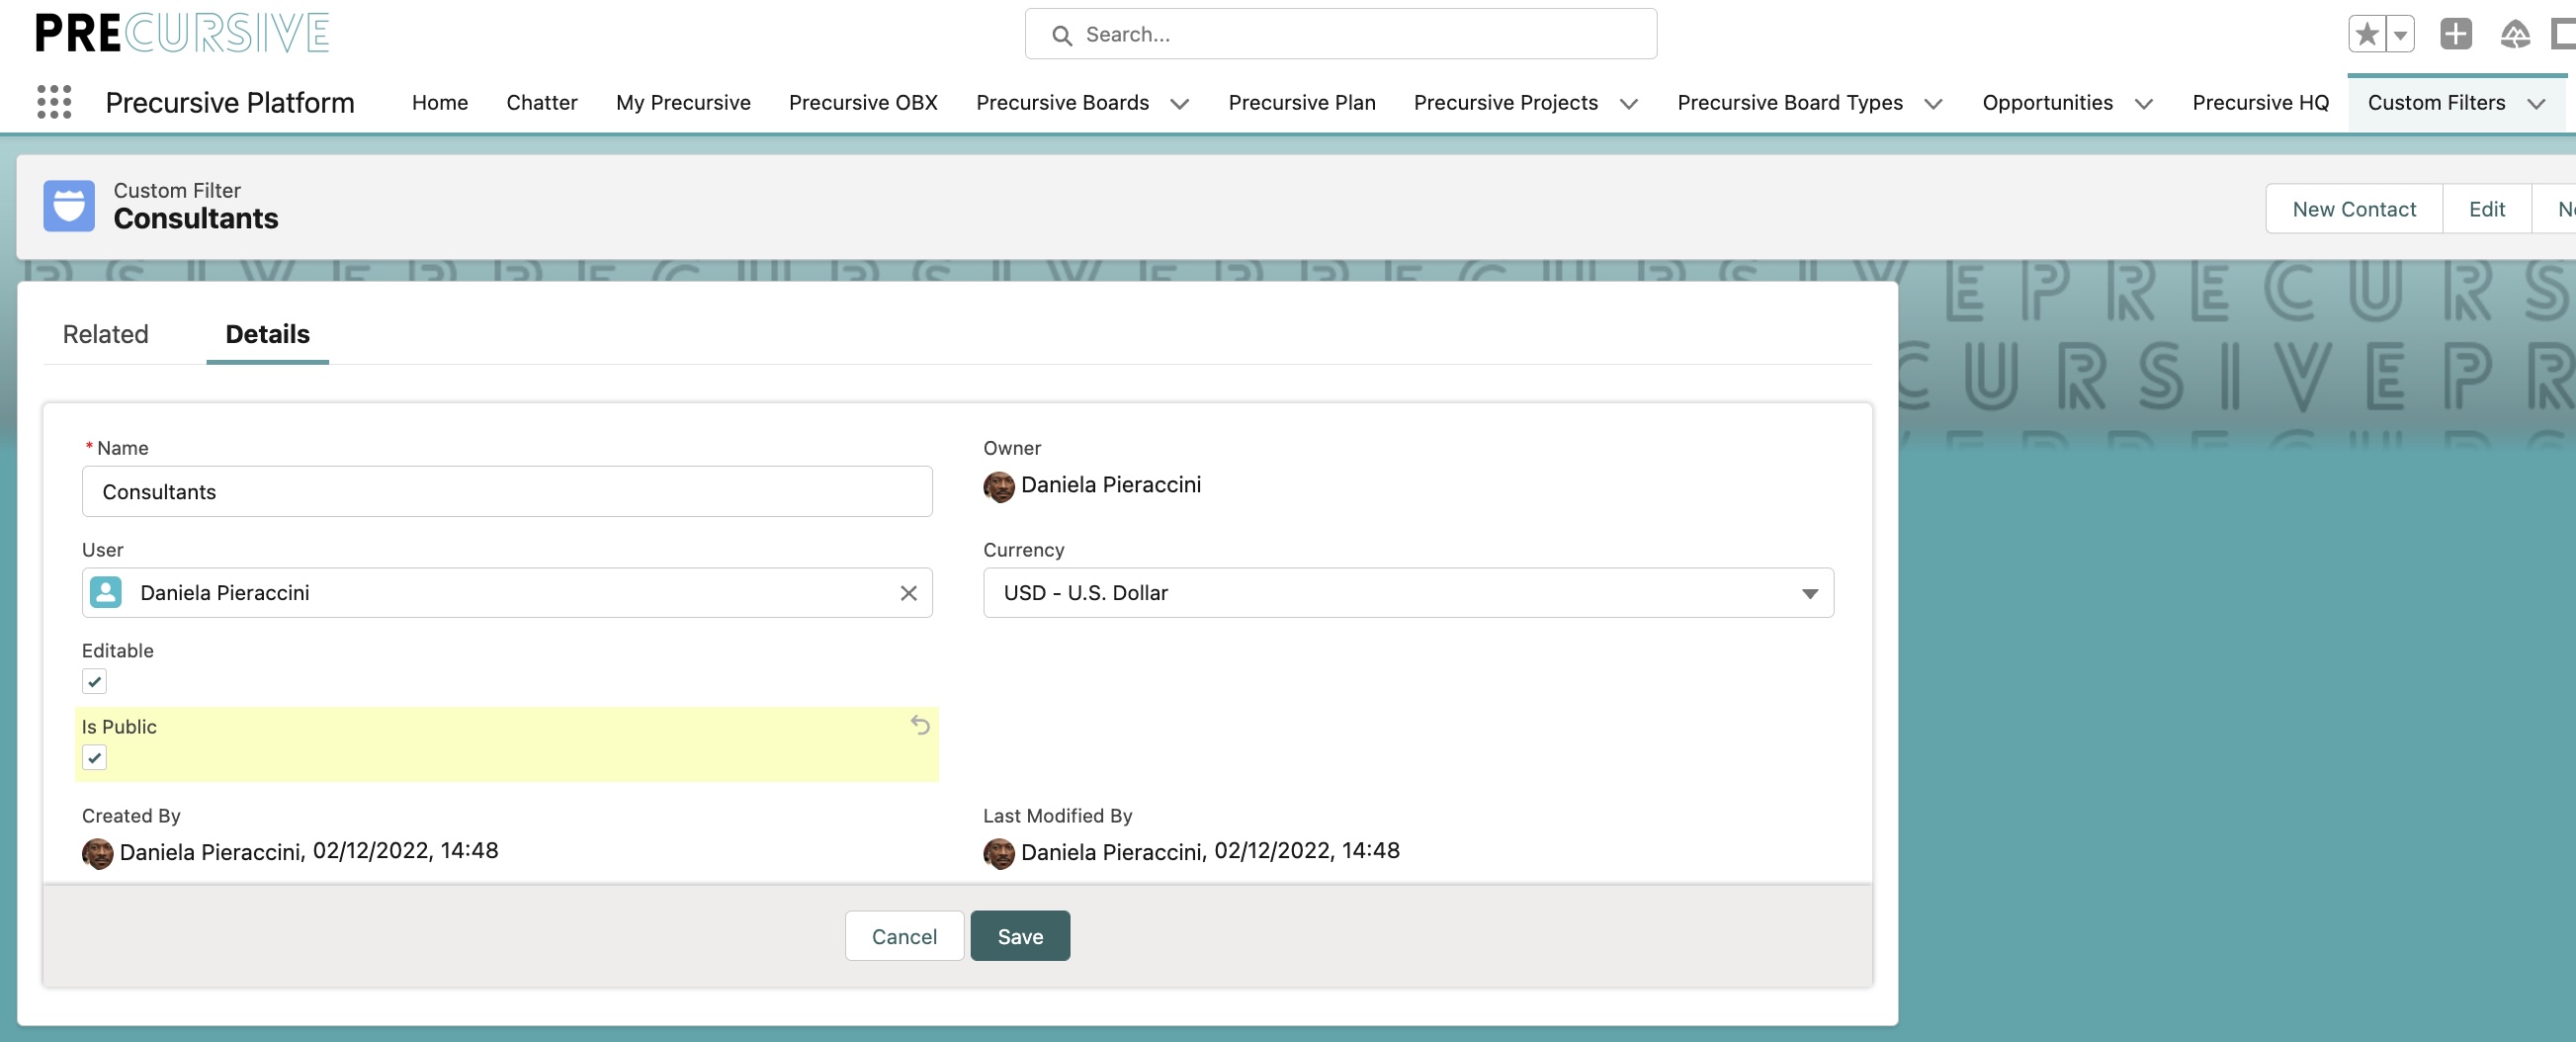Click the PRECURSIVE logo

coord(181,31)
